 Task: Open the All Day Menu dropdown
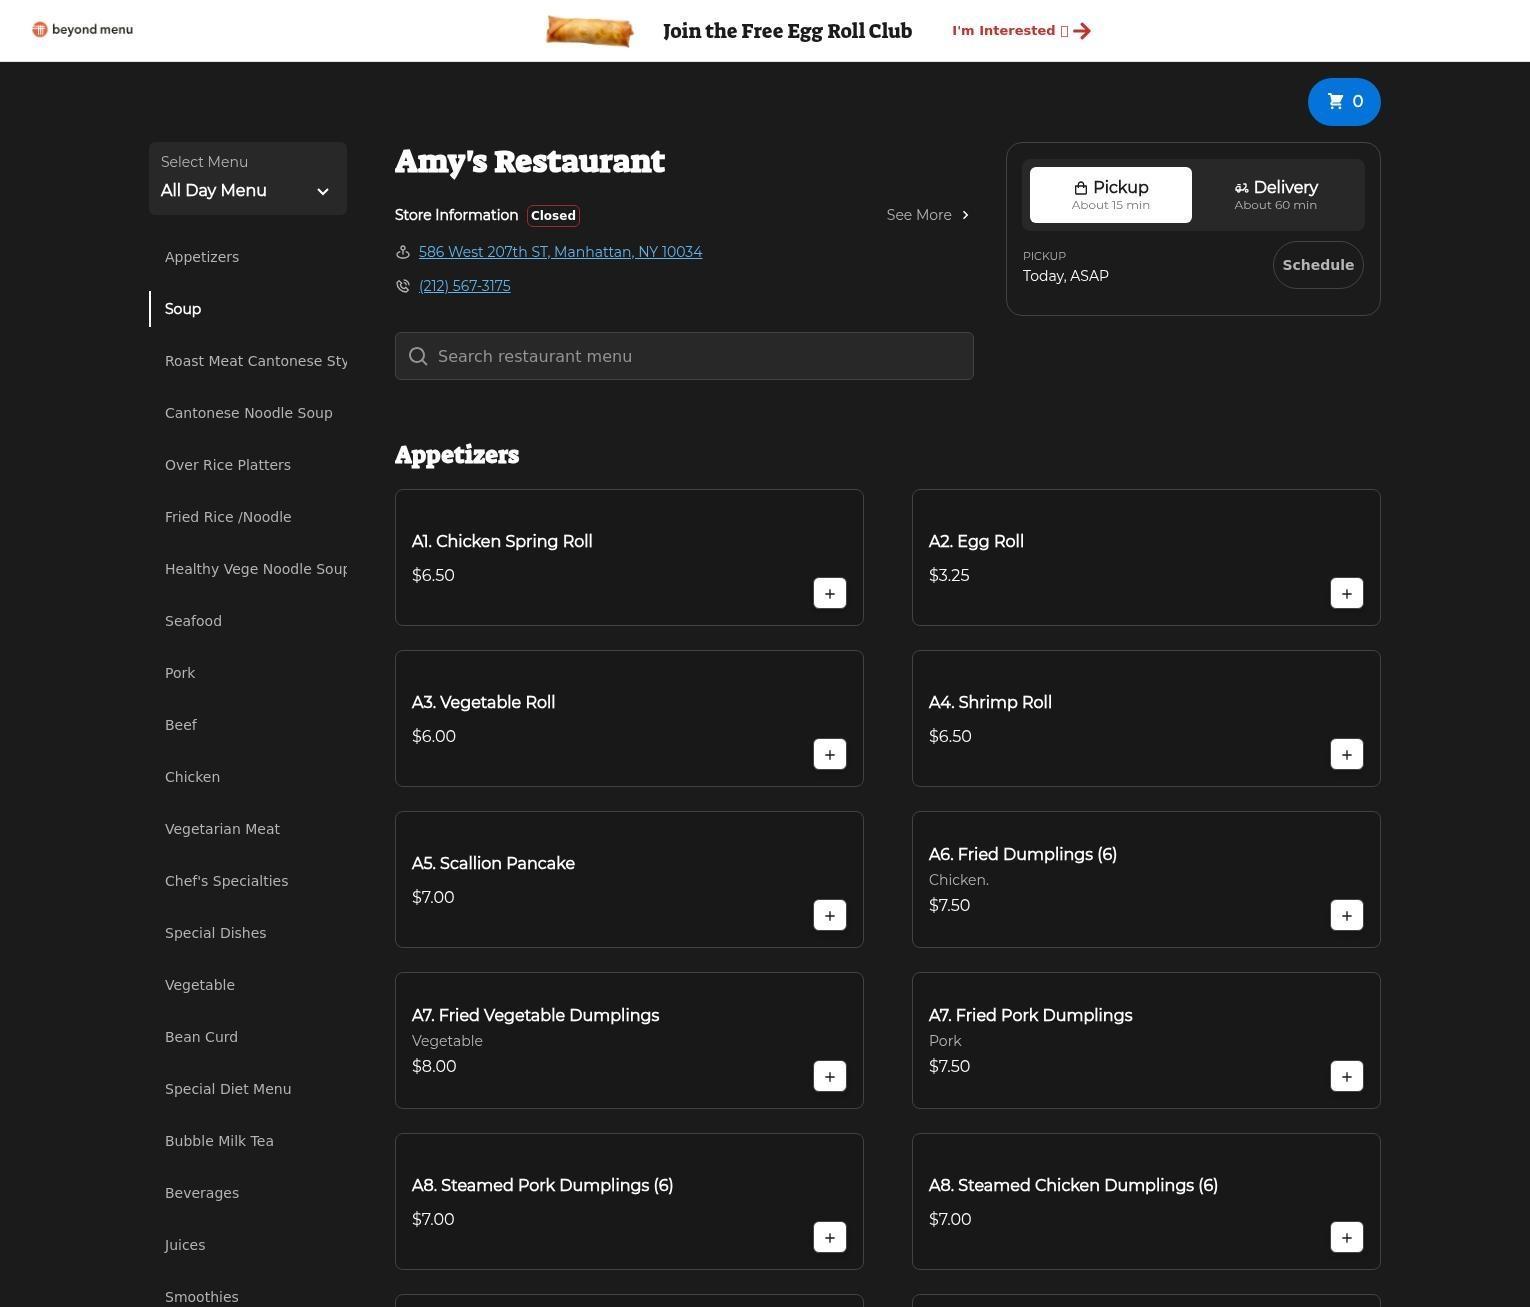click(247, 179)
